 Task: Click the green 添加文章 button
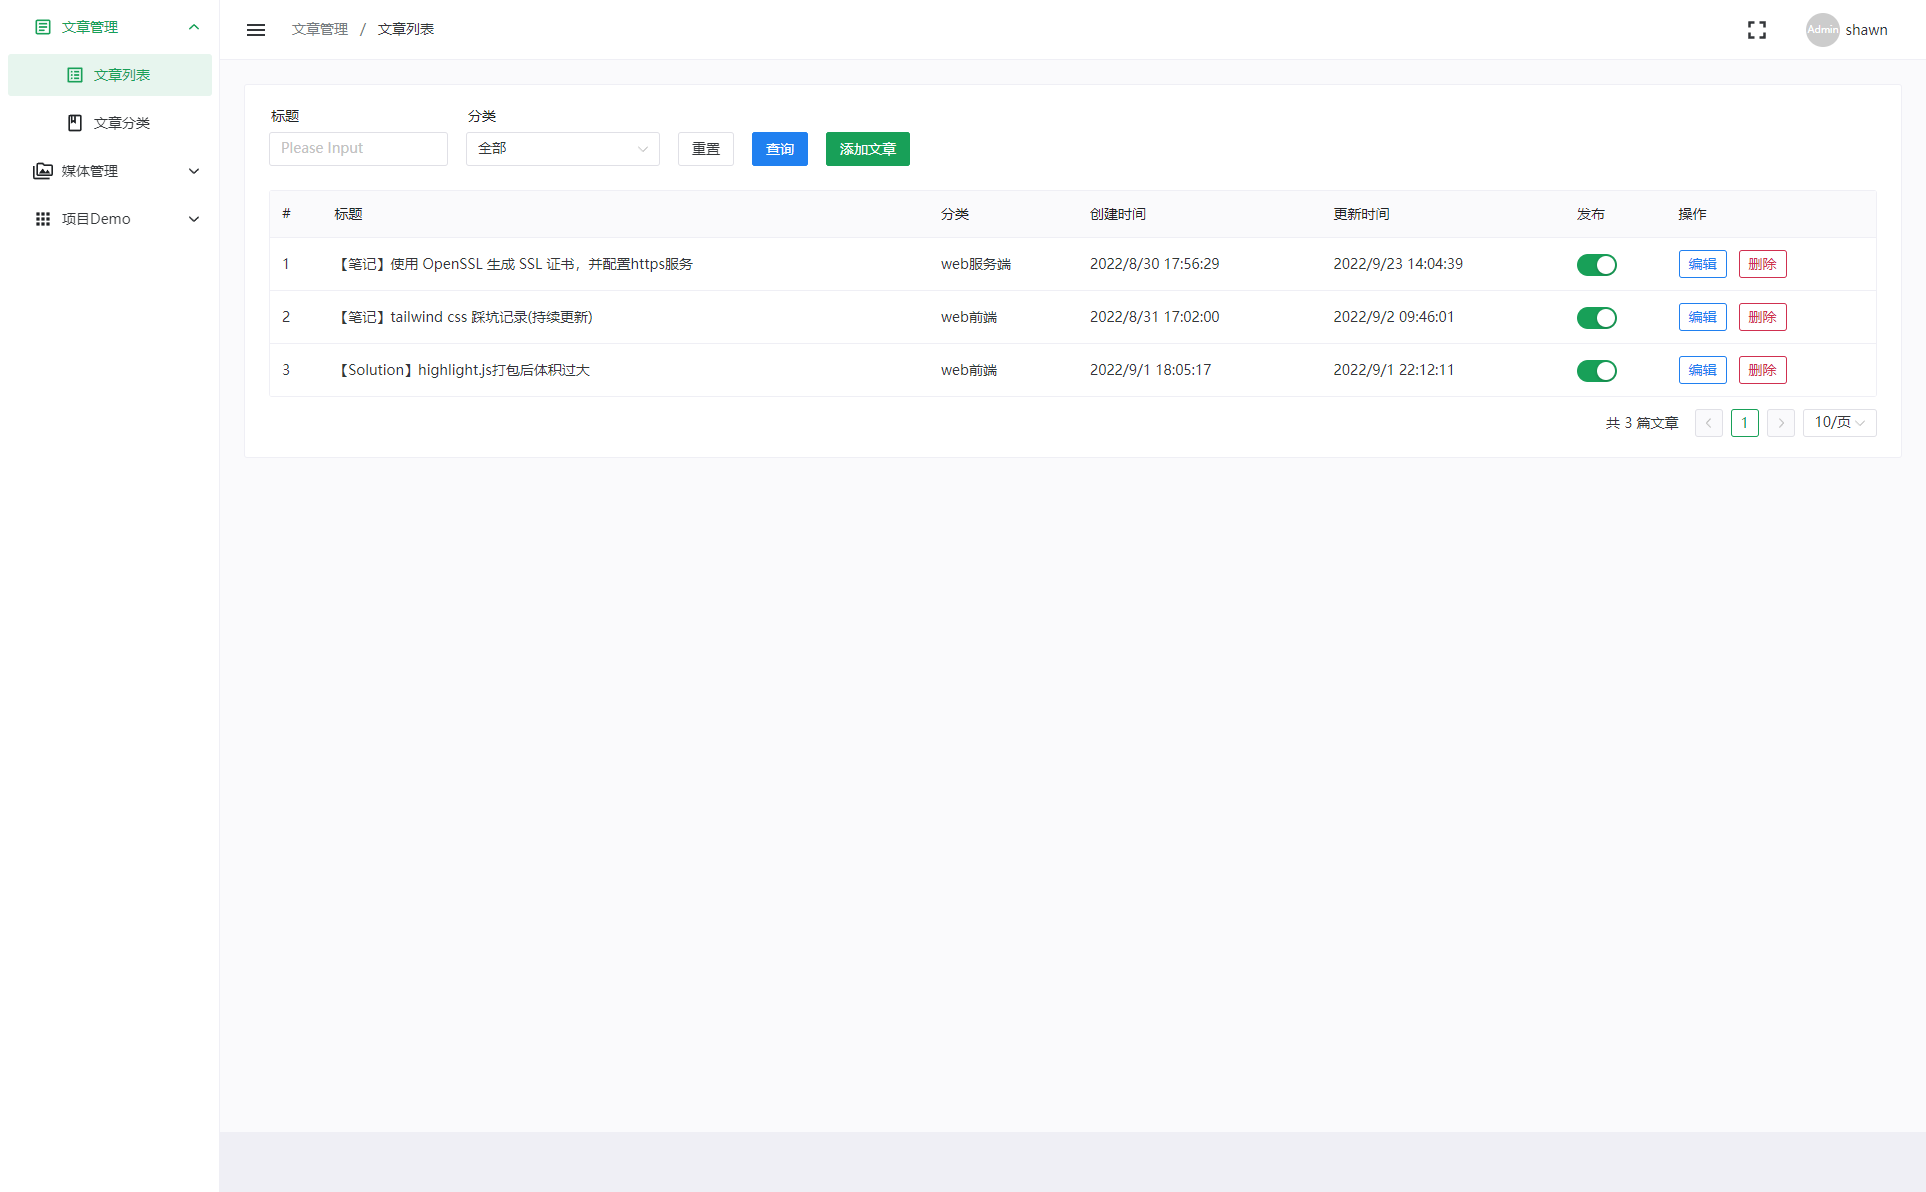pos(867,149)
